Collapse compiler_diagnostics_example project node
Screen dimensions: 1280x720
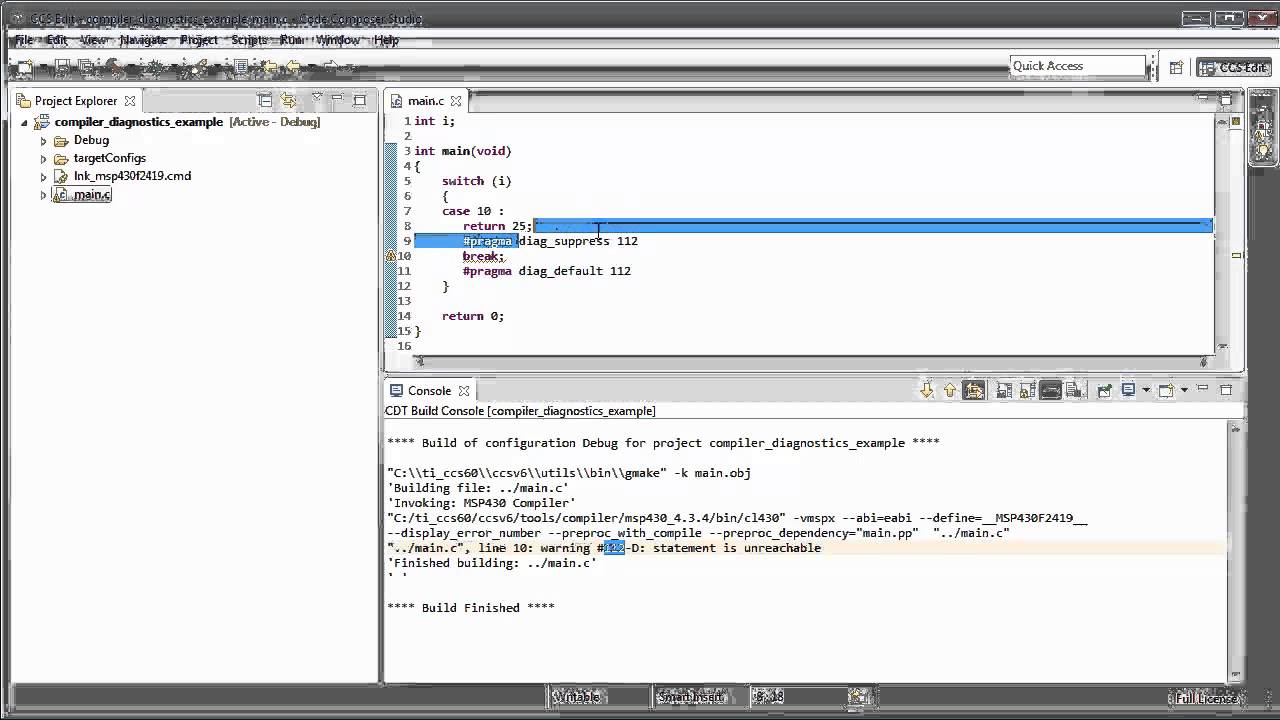point(25,122)
